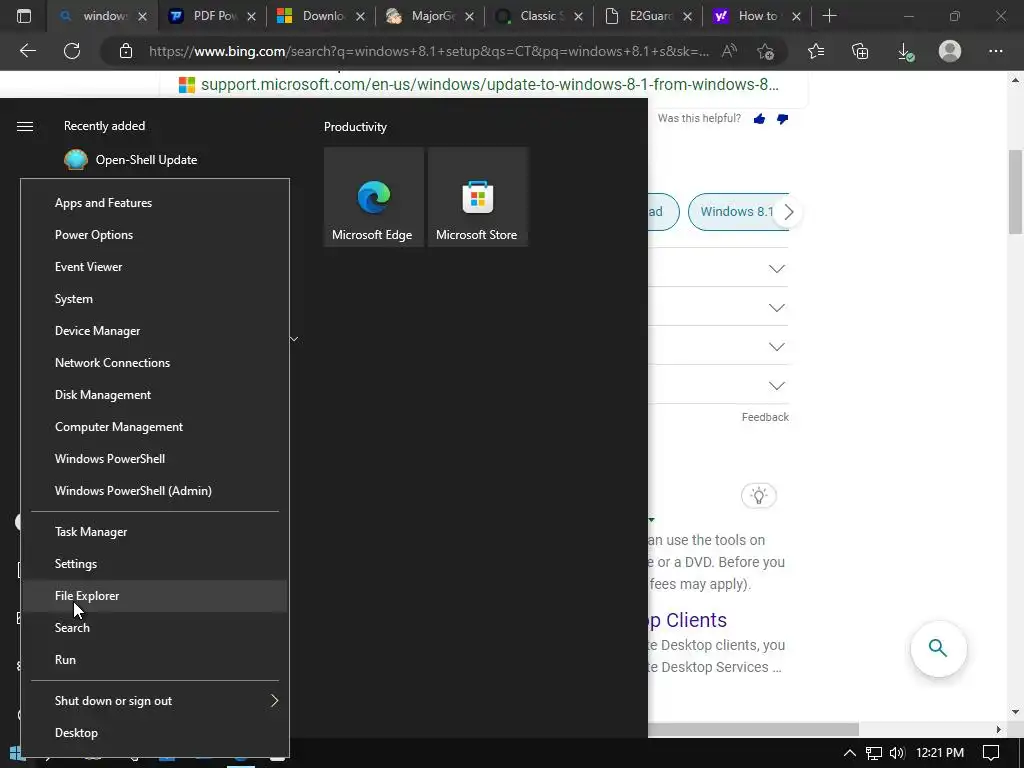Open a new tab
This screenshot has height=768, width=1024.
829,16
